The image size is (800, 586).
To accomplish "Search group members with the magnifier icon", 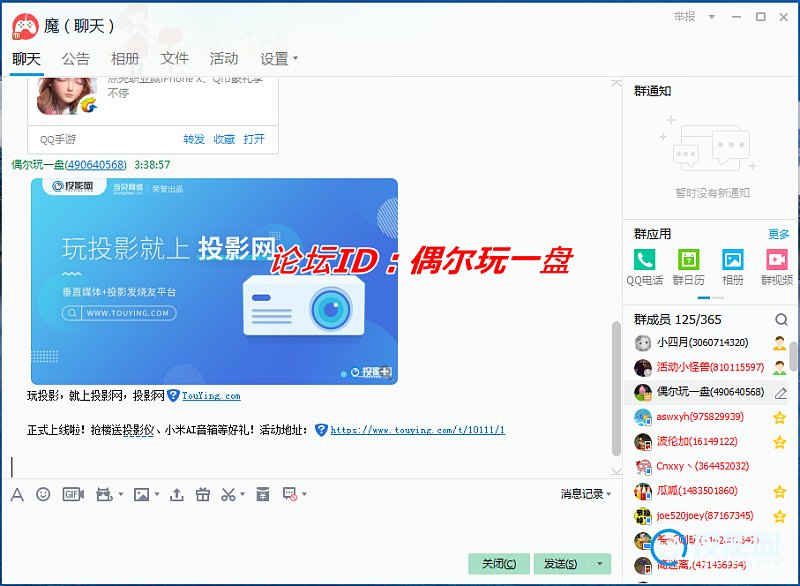I will (781, 320).
